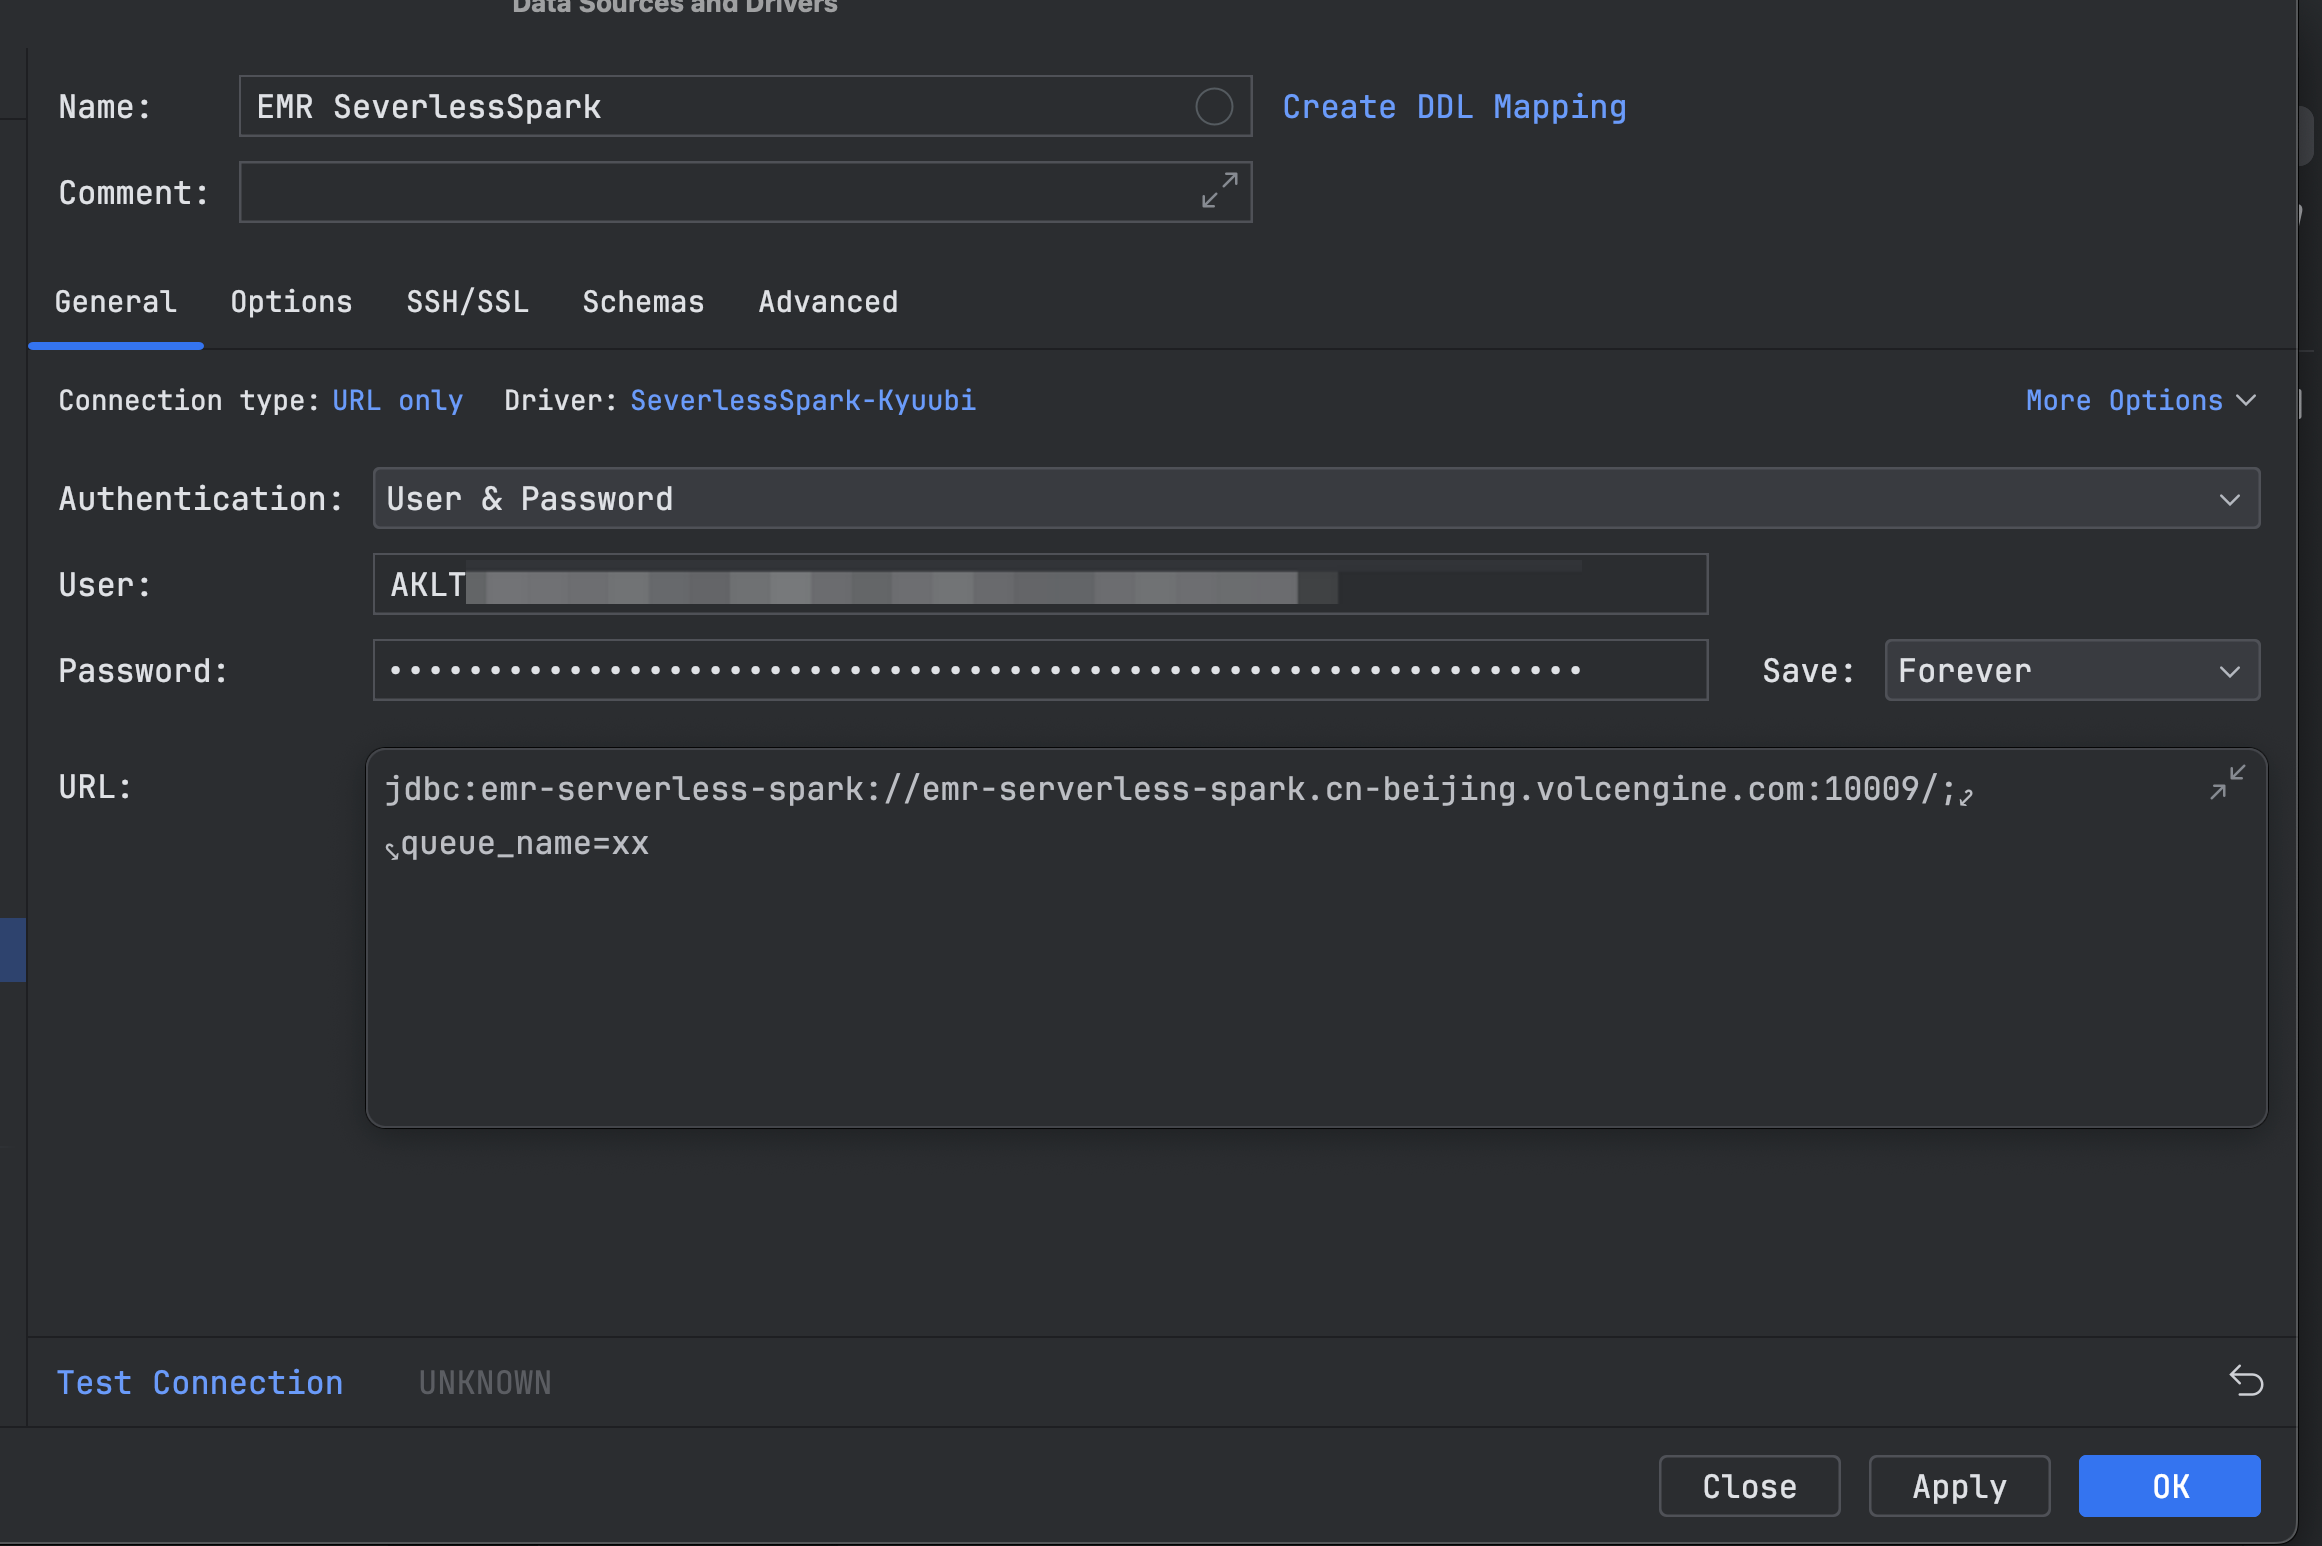Switch to the Schemas tab
2322x1546 pixels.
[643, 302]
